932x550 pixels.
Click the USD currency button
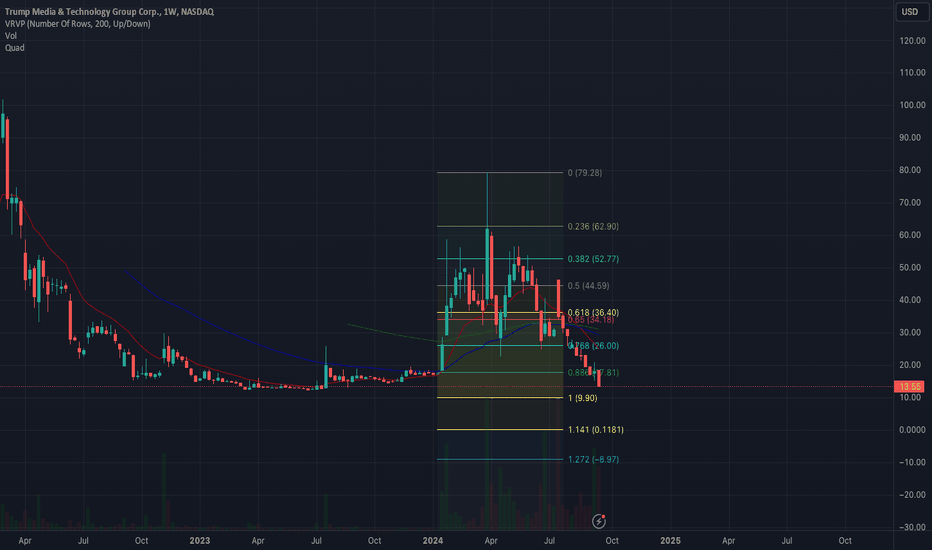pyautogui.click(x=911, y=12)
